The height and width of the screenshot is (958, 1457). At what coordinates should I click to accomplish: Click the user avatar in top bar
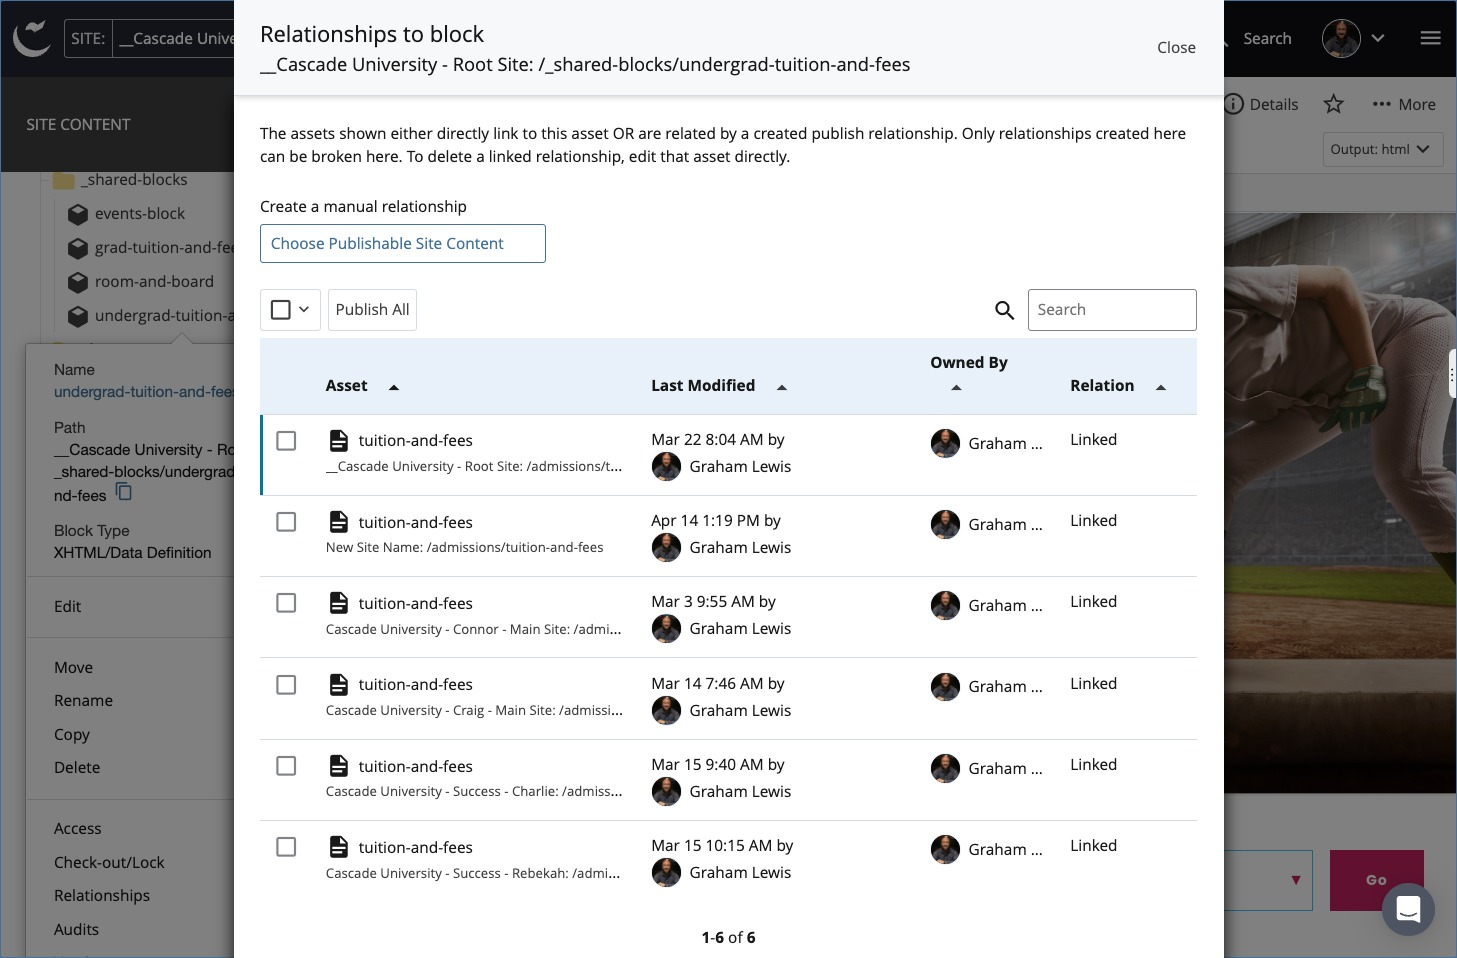[1341, 38]
